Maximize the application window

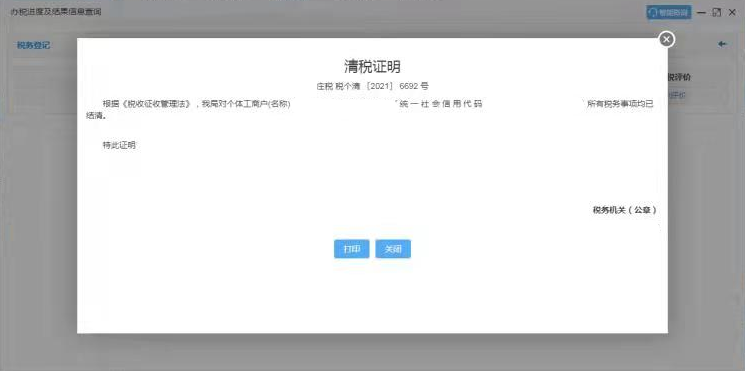[x=716, y=12]
